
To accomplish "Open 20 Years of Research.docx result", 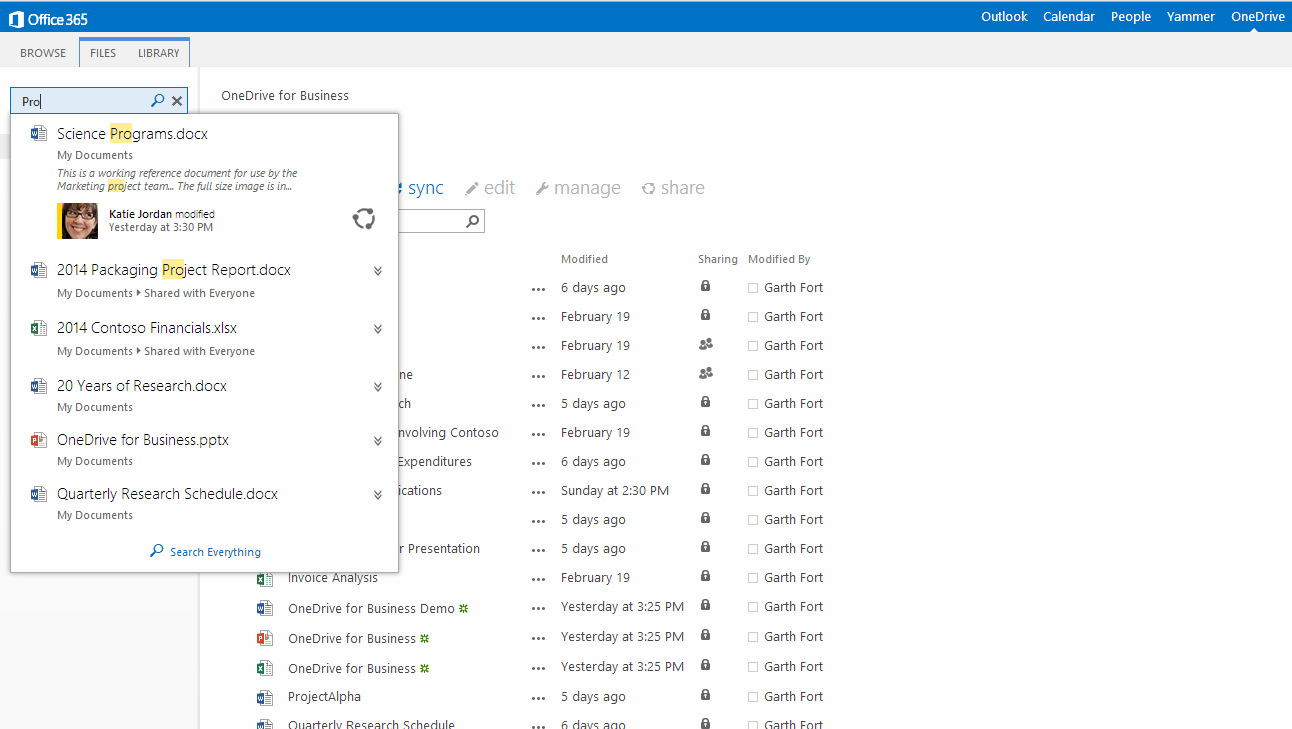I will pyautogui.click(x=142, y=386).
